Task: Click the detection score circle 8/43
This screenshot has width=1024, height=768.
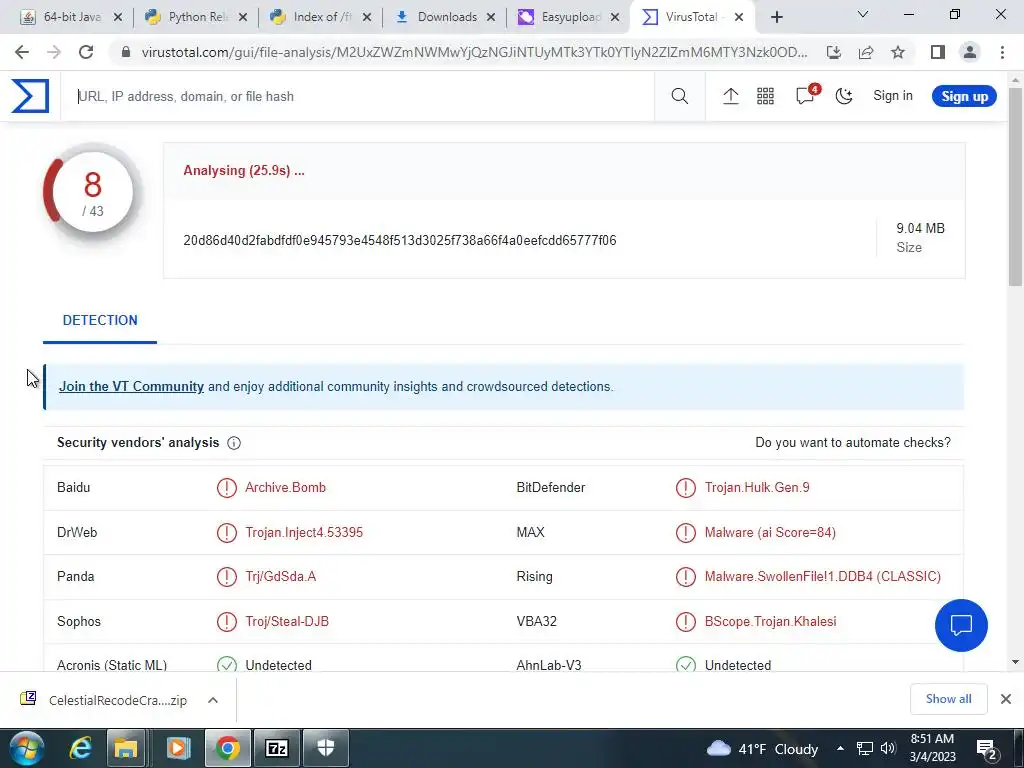Action: pyautogui.click(x=93, y=193)
